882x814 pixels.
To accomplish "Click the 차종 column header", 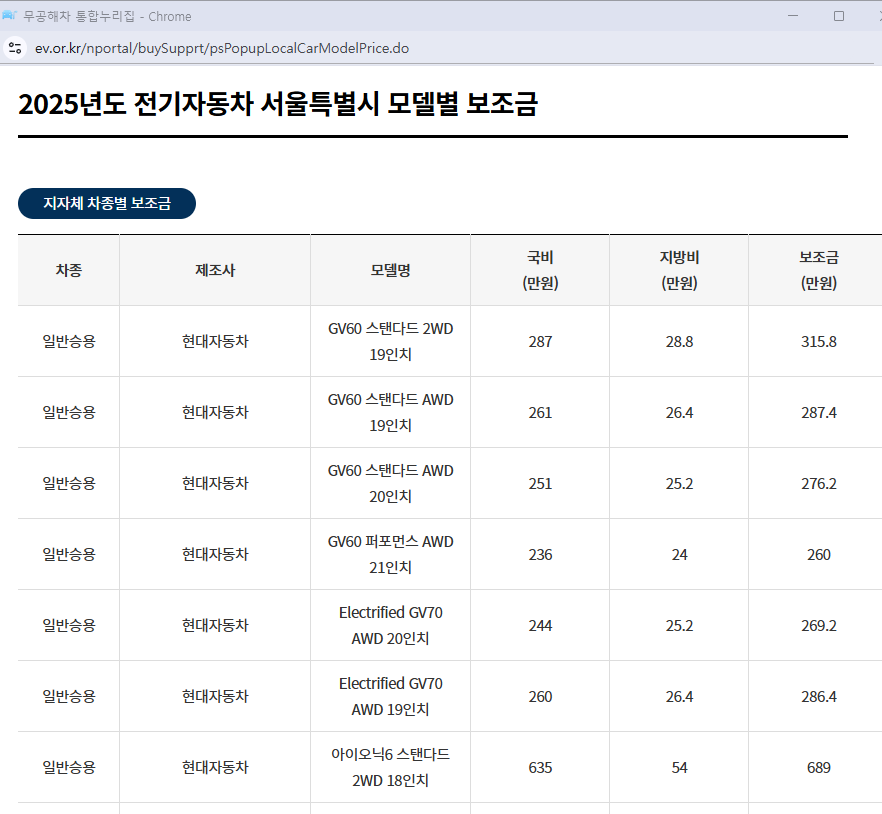I will click(67, 269).
